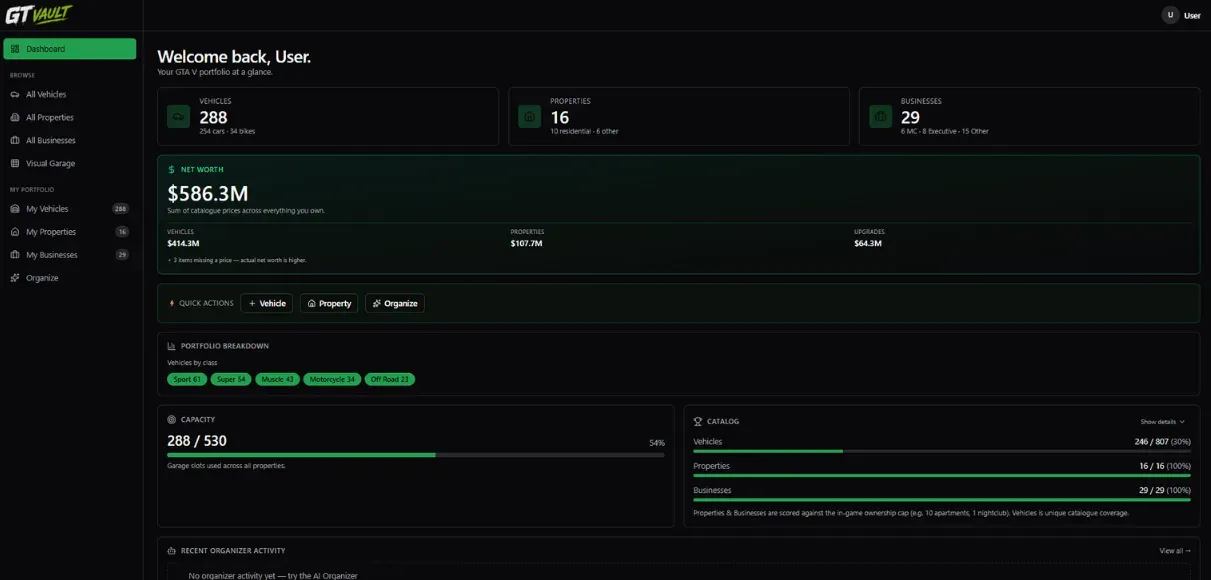Open My Properties in the sidebar
The width and height of the screenshot is (1211, 580).
70,232
